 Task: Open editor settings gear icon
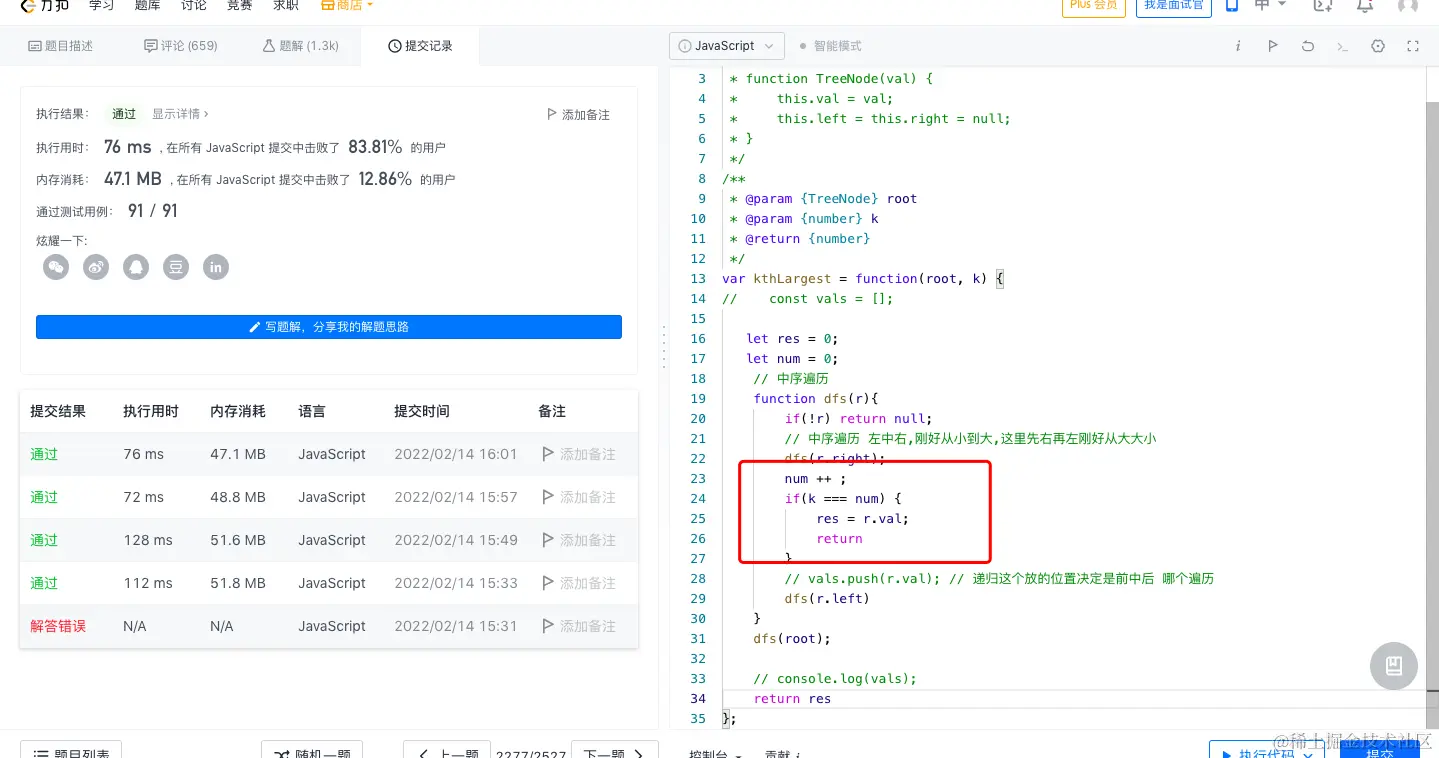click(x=1378, y=46)
